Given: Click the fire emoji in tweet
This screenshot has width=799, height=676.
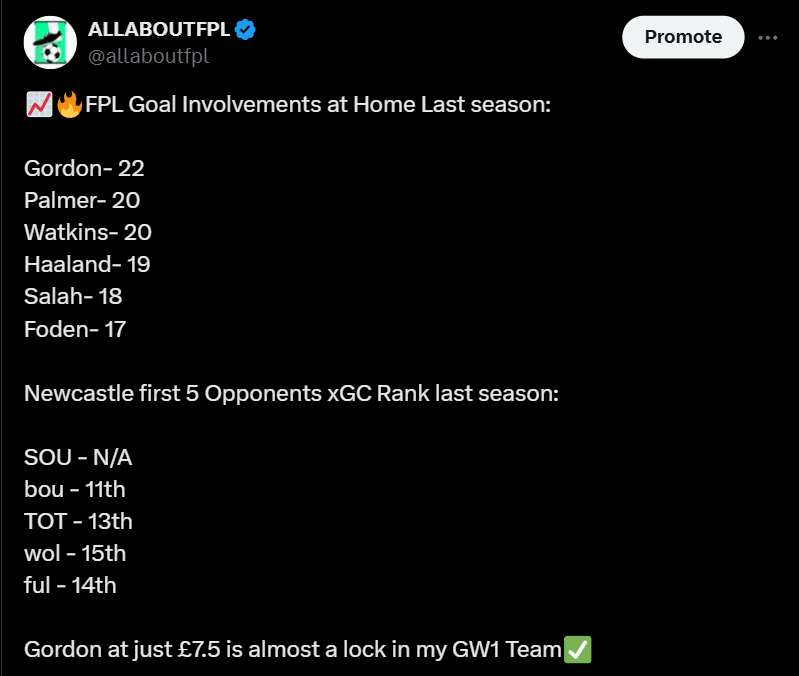Looking at the screenshot, I should point(69,104).
